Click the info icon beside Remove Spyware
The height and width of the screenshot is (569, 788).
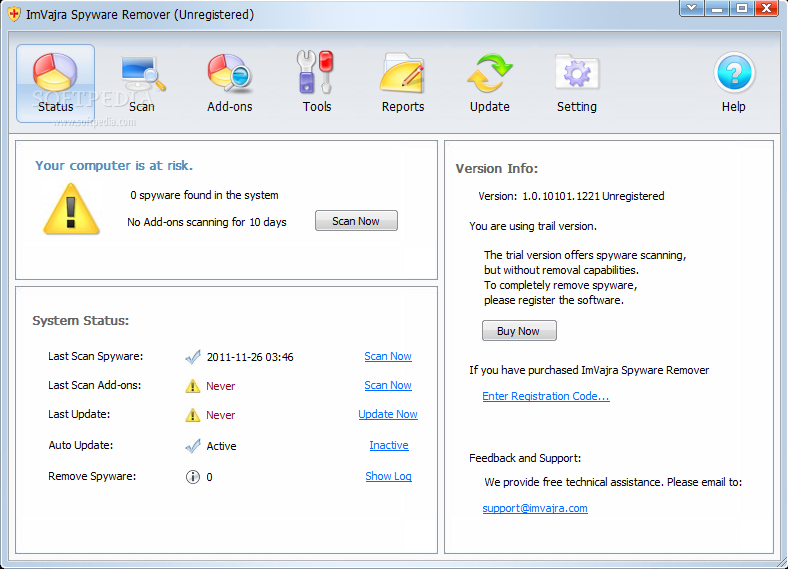(x=192, y=477)
